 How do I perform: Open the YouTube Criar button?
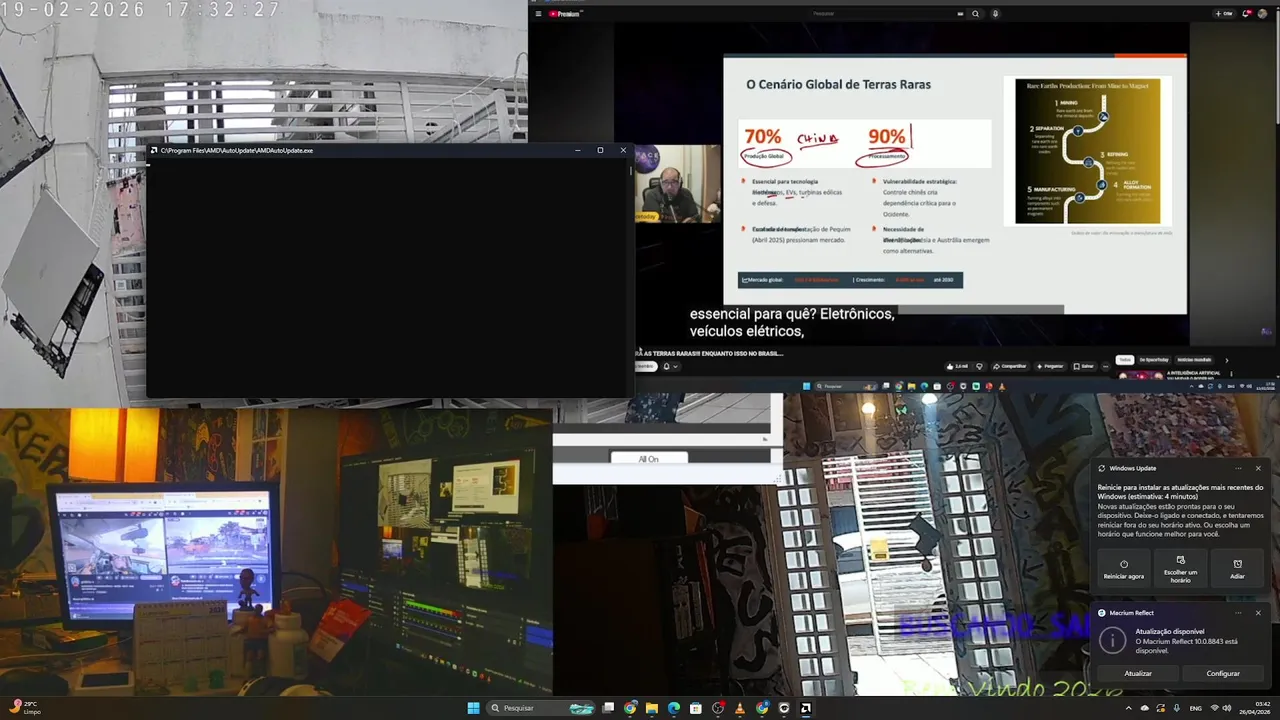point(1225,13)
